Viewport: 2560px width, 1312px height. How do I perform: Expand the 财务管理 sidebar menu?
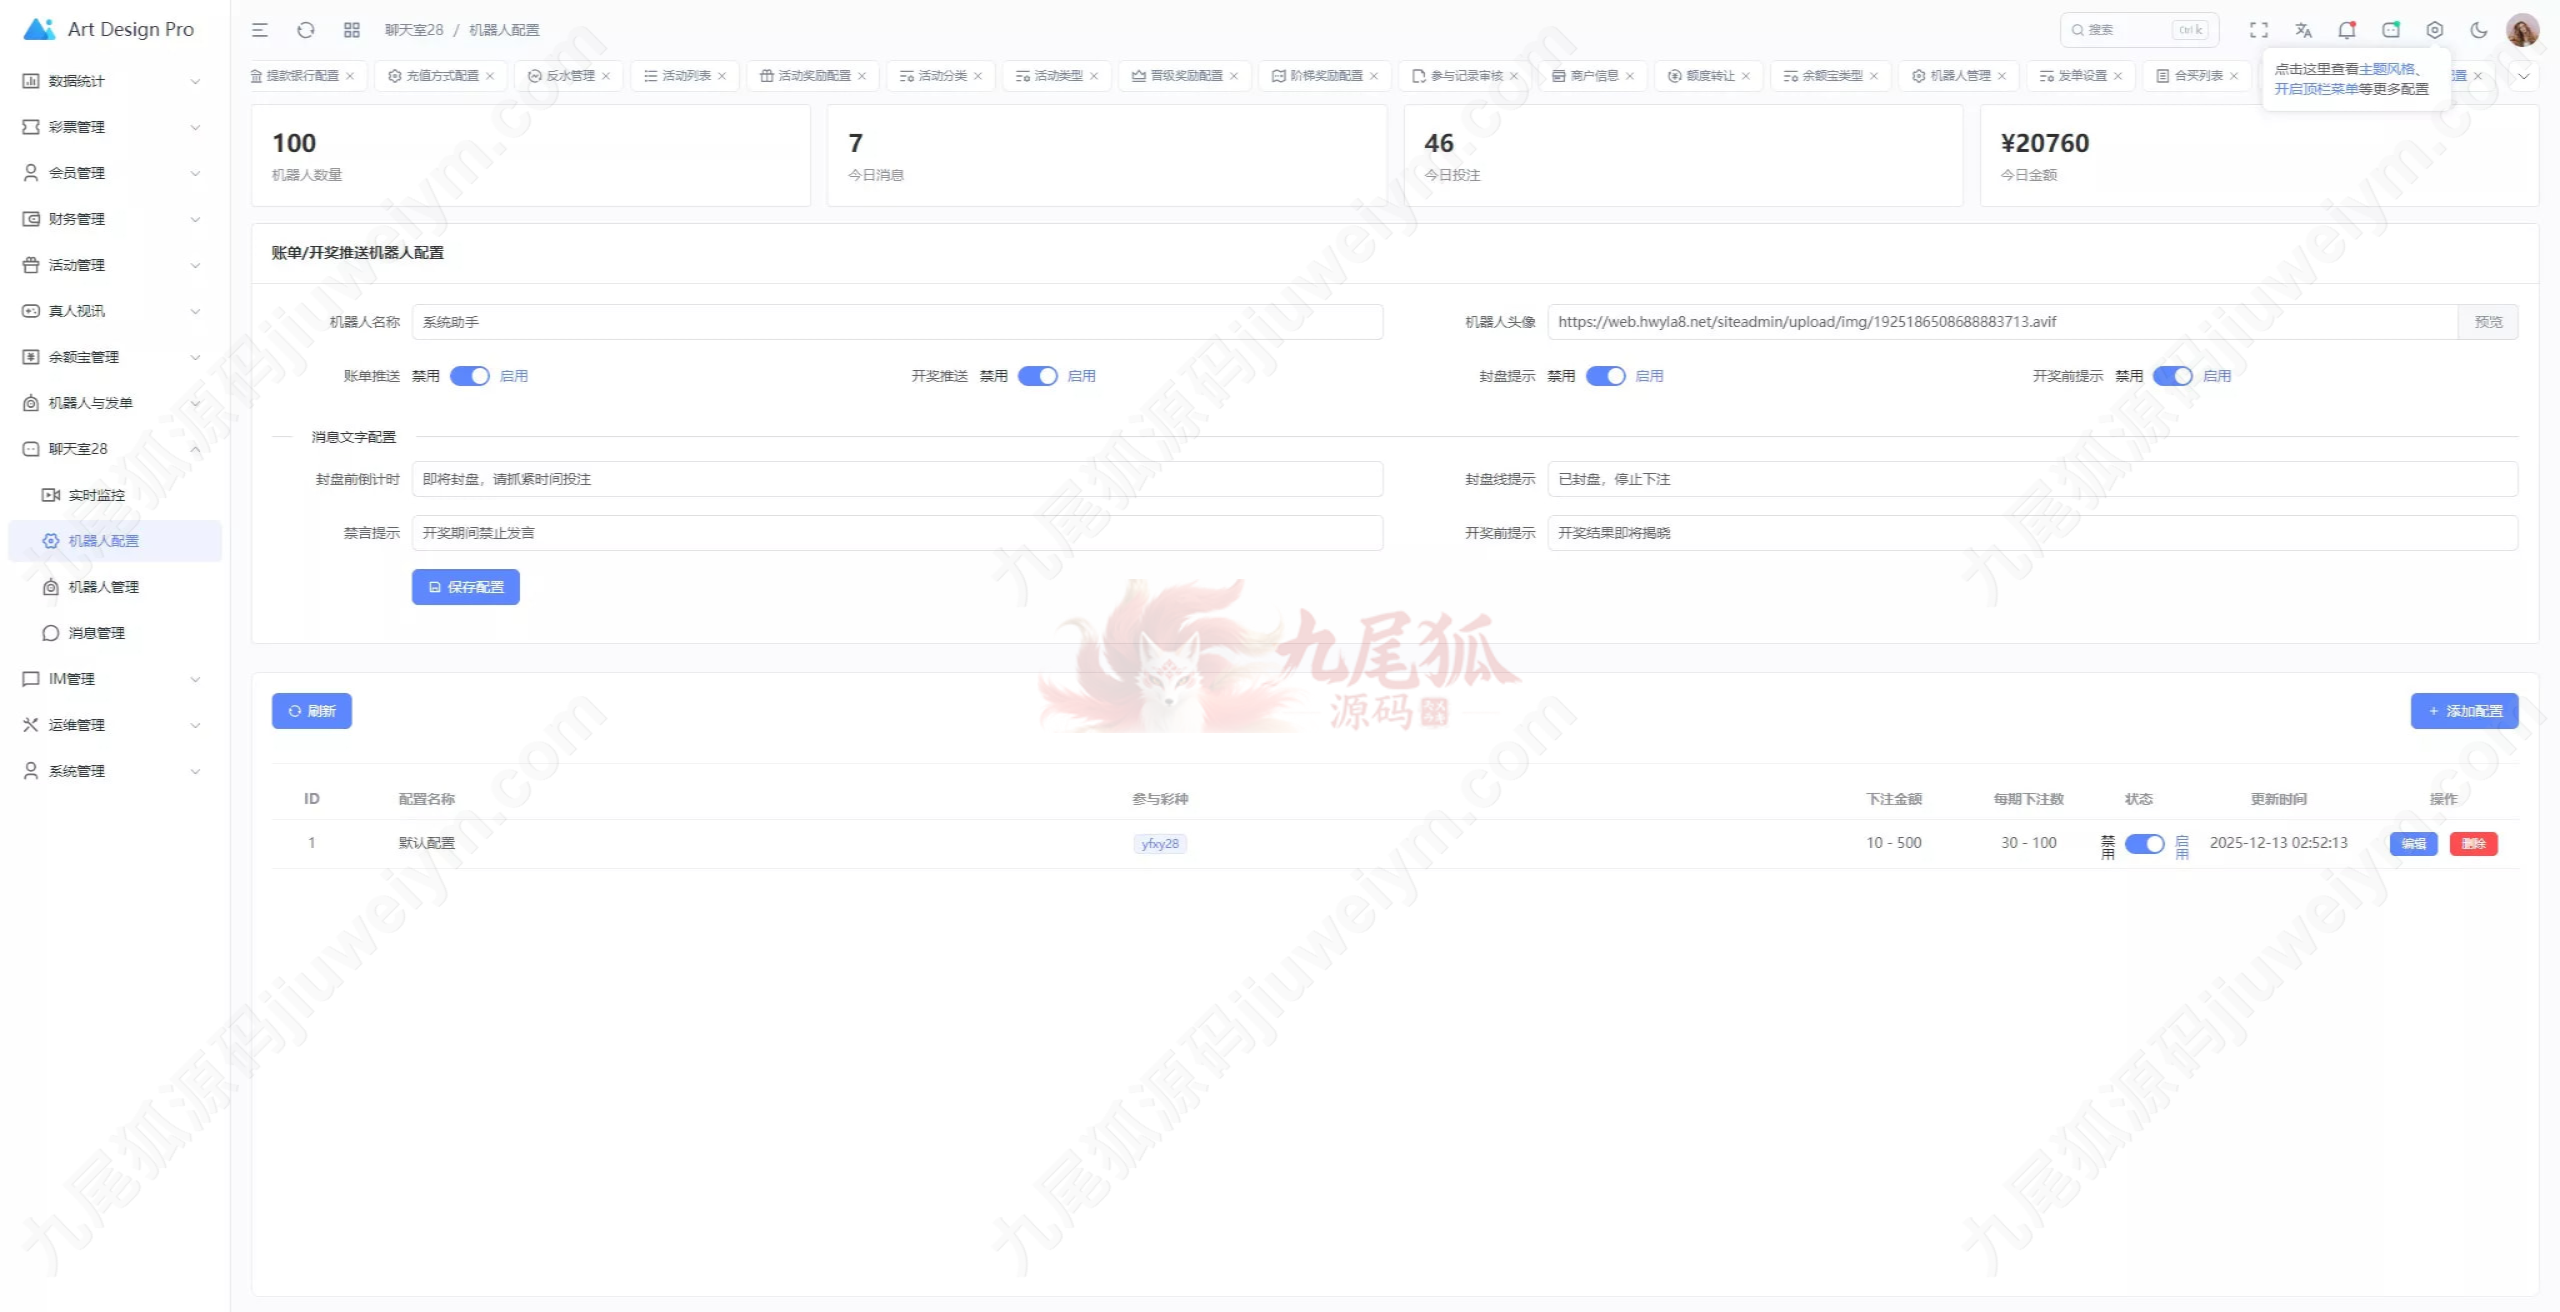point(112,219)
